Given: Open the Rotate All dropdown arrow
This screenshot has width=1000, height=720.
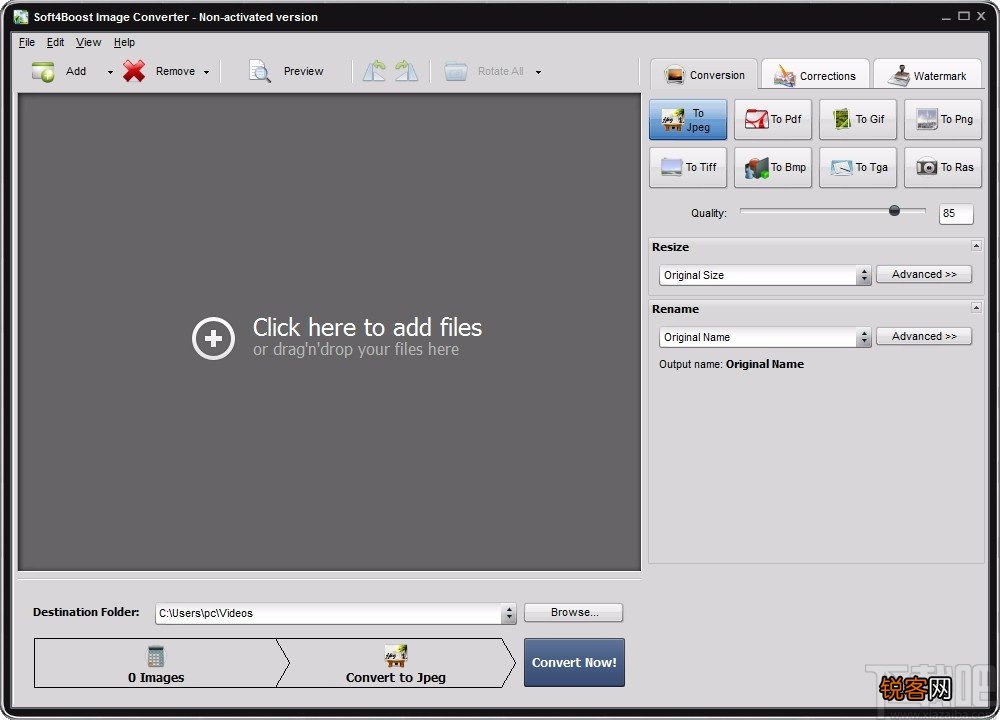Looking at the screenshot, I should click(538, 72).
